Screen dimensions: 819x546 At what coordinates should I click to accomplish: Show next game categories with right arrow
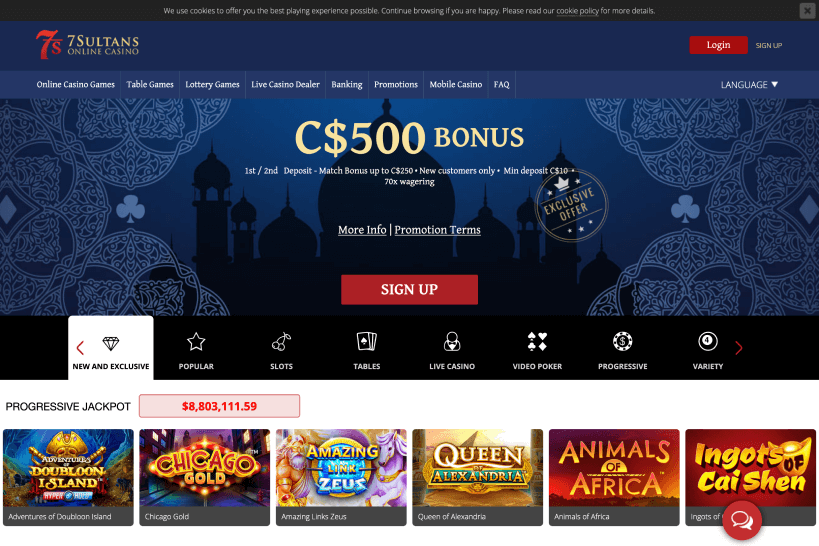[x=739, y=348]
